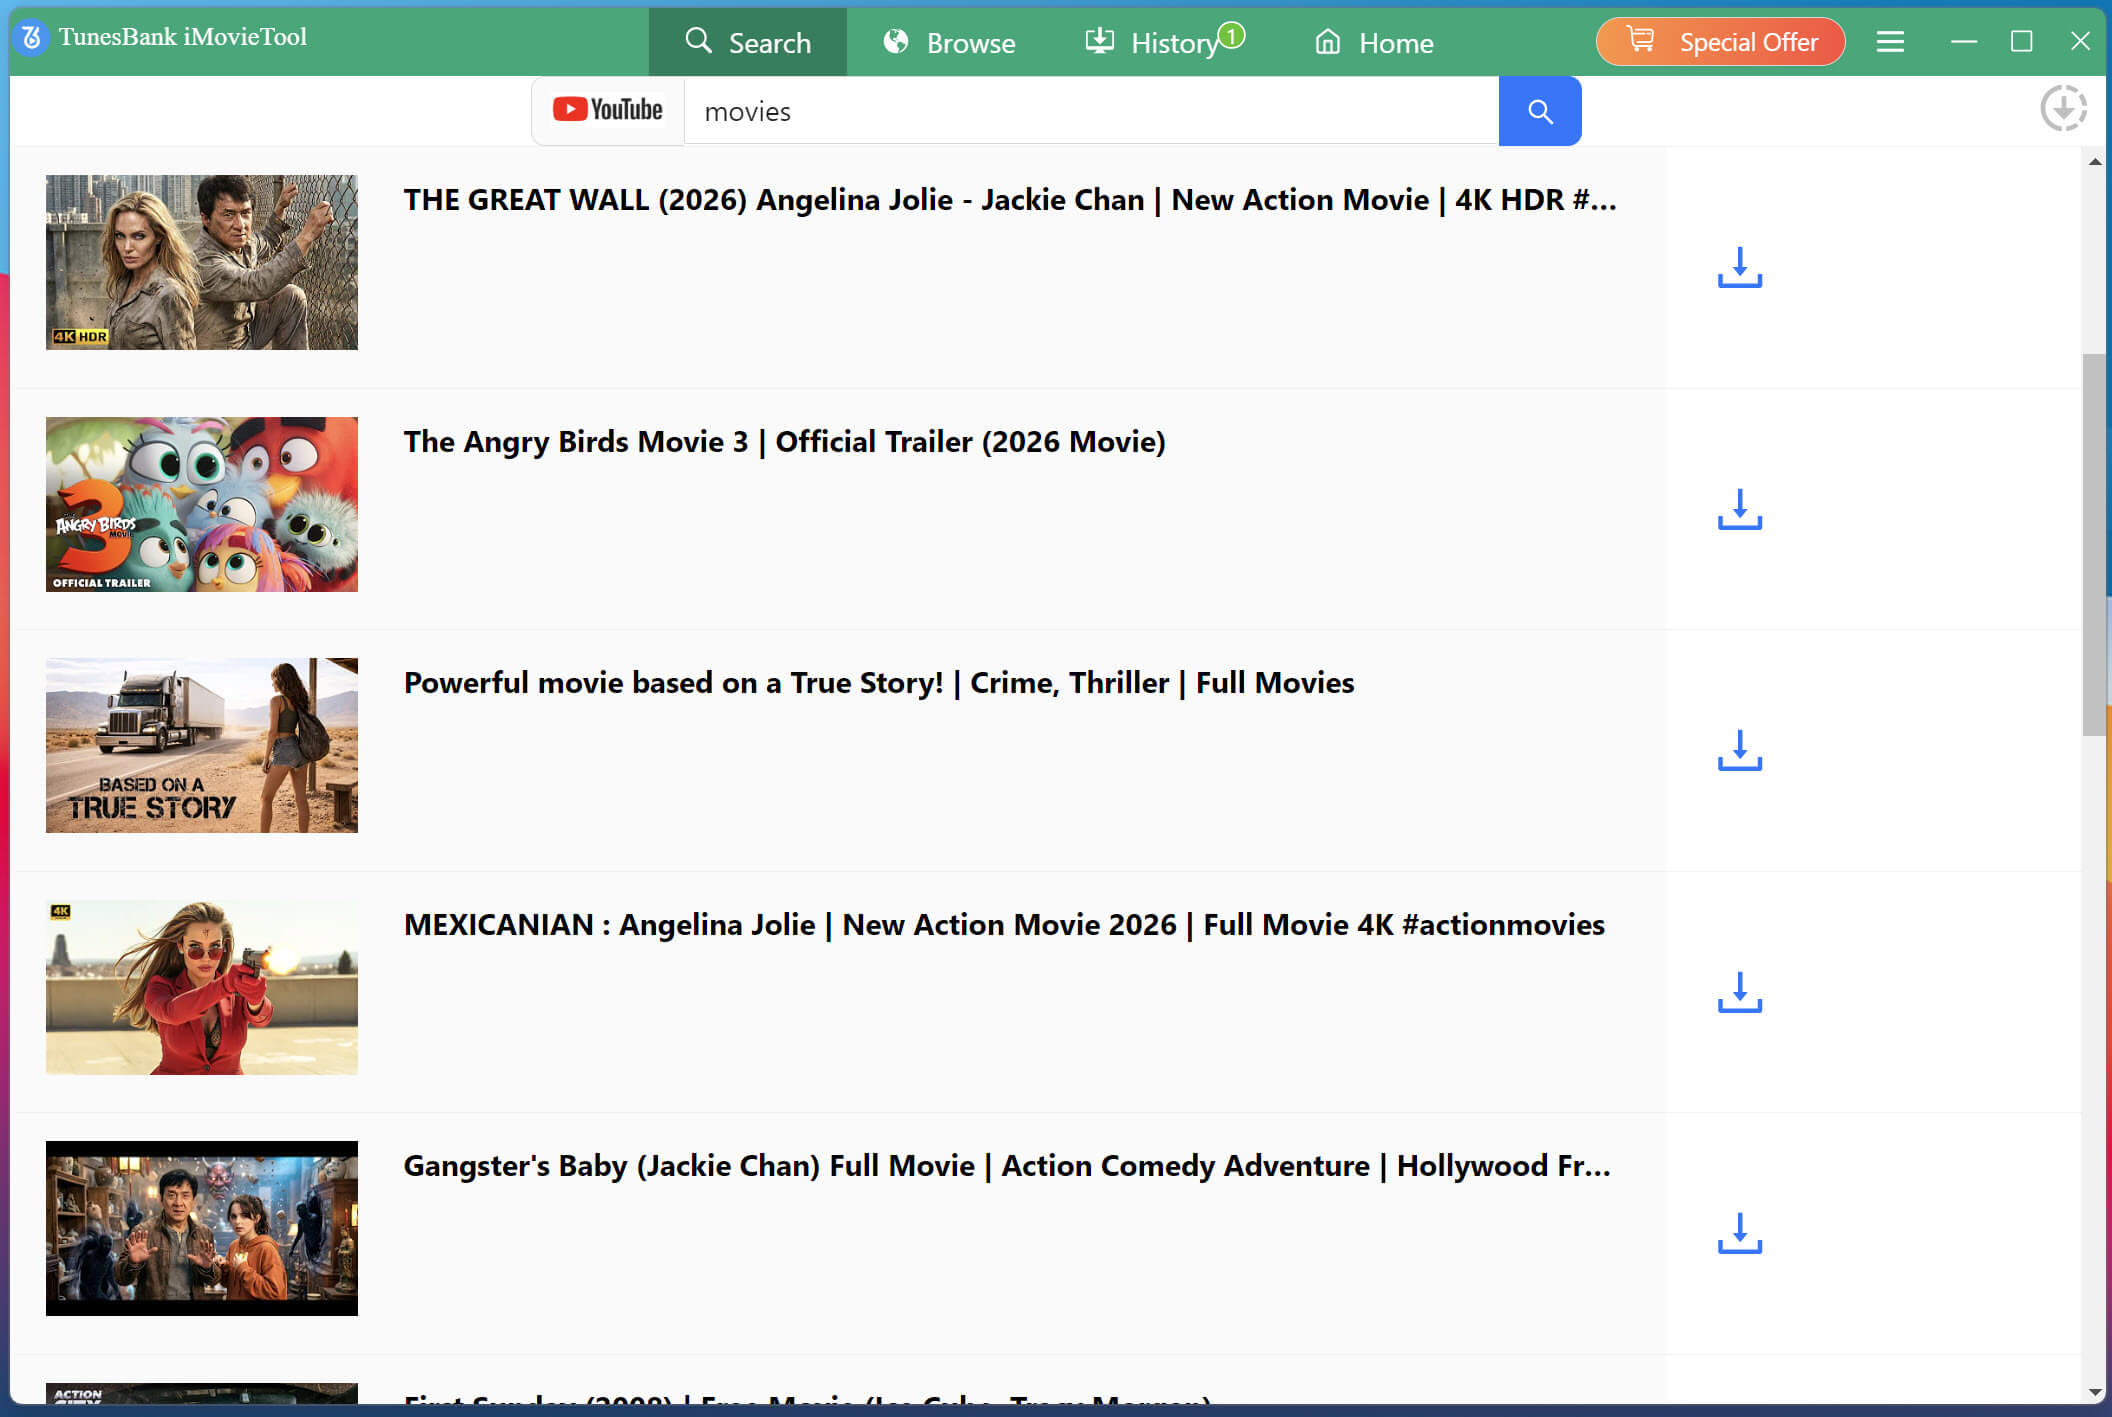Click the scrollbar up arrow
The width and height of the screenshot is (2112, 1417).
click(2094, 161)
